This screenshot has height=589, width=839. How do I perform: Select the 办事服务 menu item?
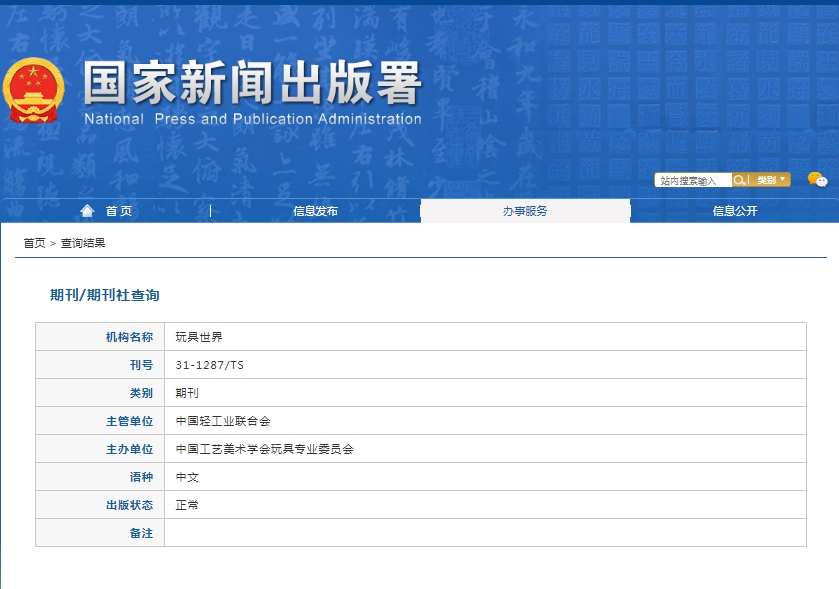click(x=525, y=210)
